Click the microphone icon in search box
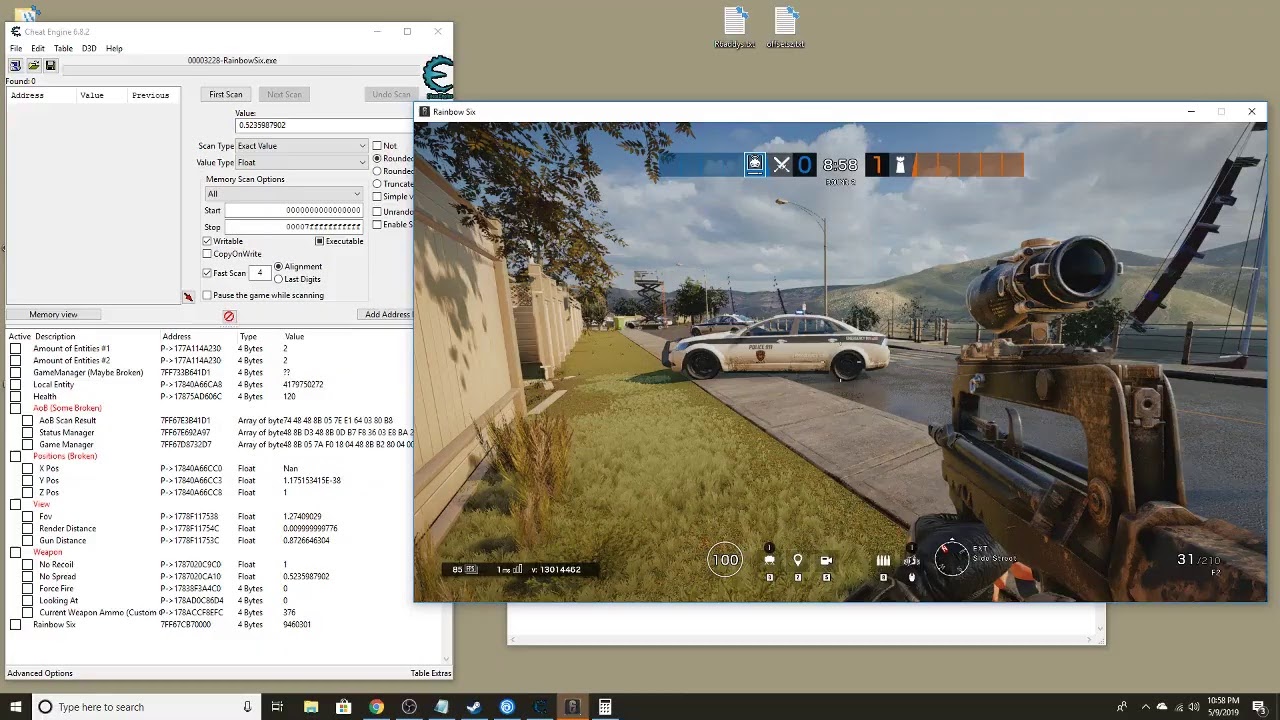The width and height of the screenshot is (1280, 720). pyautogui.click(x=247, y=707)
